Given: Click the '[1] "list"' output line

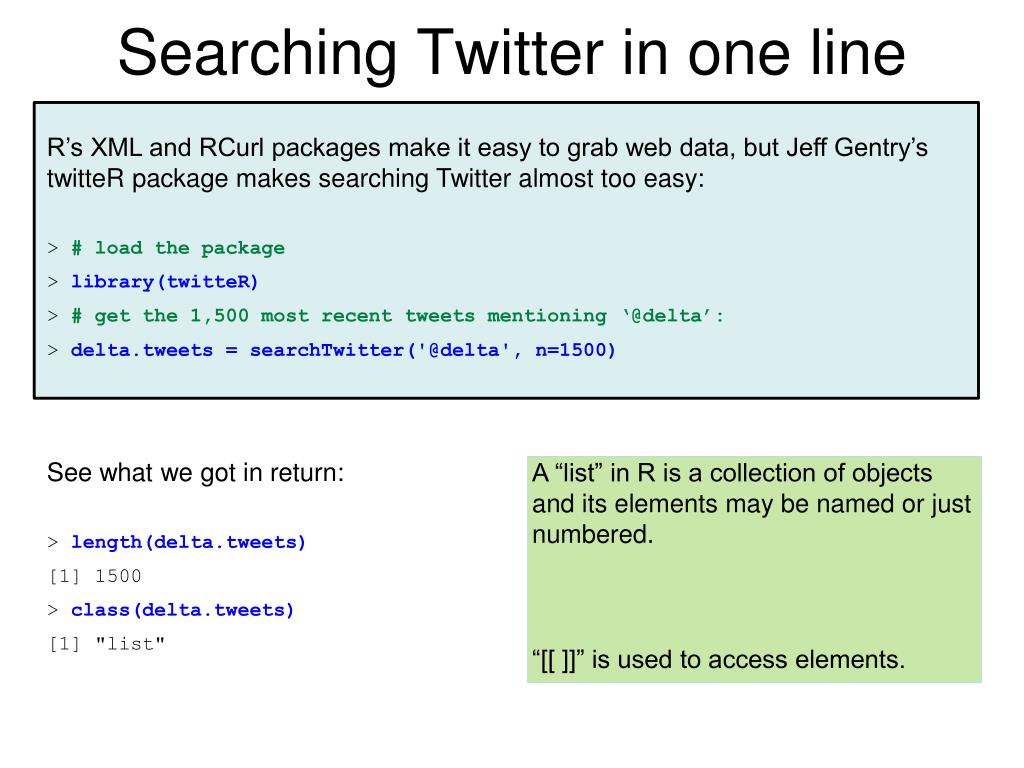Looking at the screenshot, I should click(106, 644).
